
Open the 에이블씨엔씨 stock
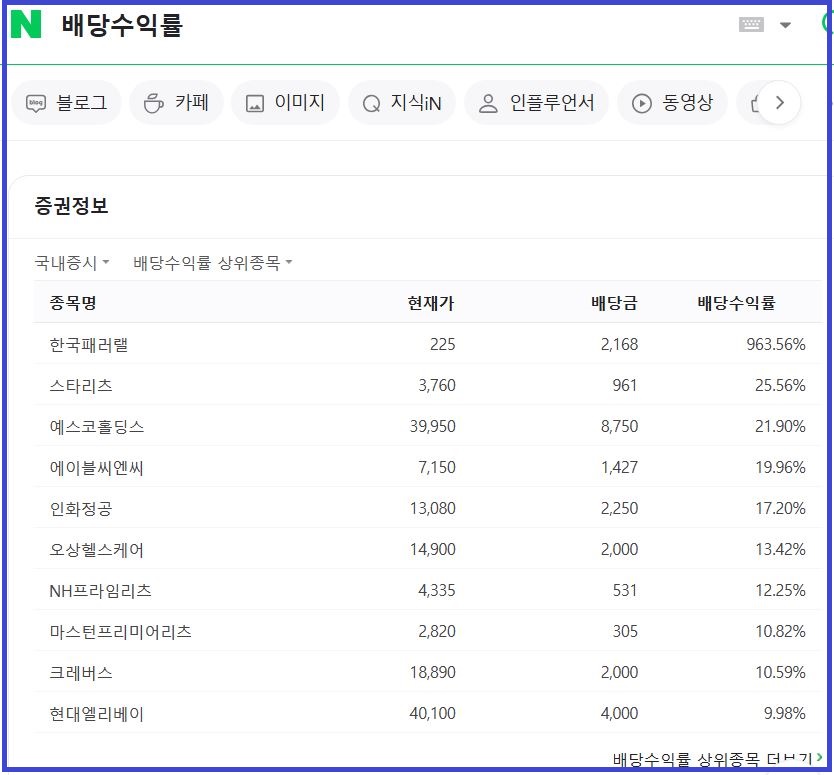(97, 468)
